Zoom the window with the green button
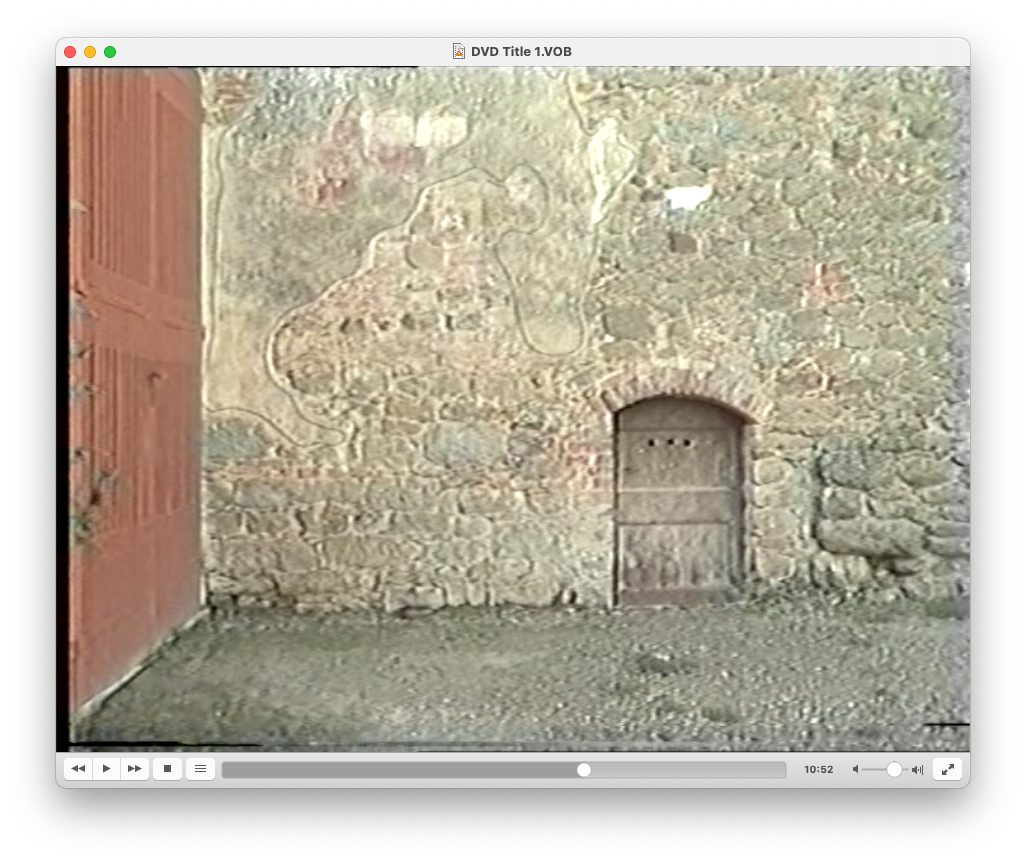 110,52
